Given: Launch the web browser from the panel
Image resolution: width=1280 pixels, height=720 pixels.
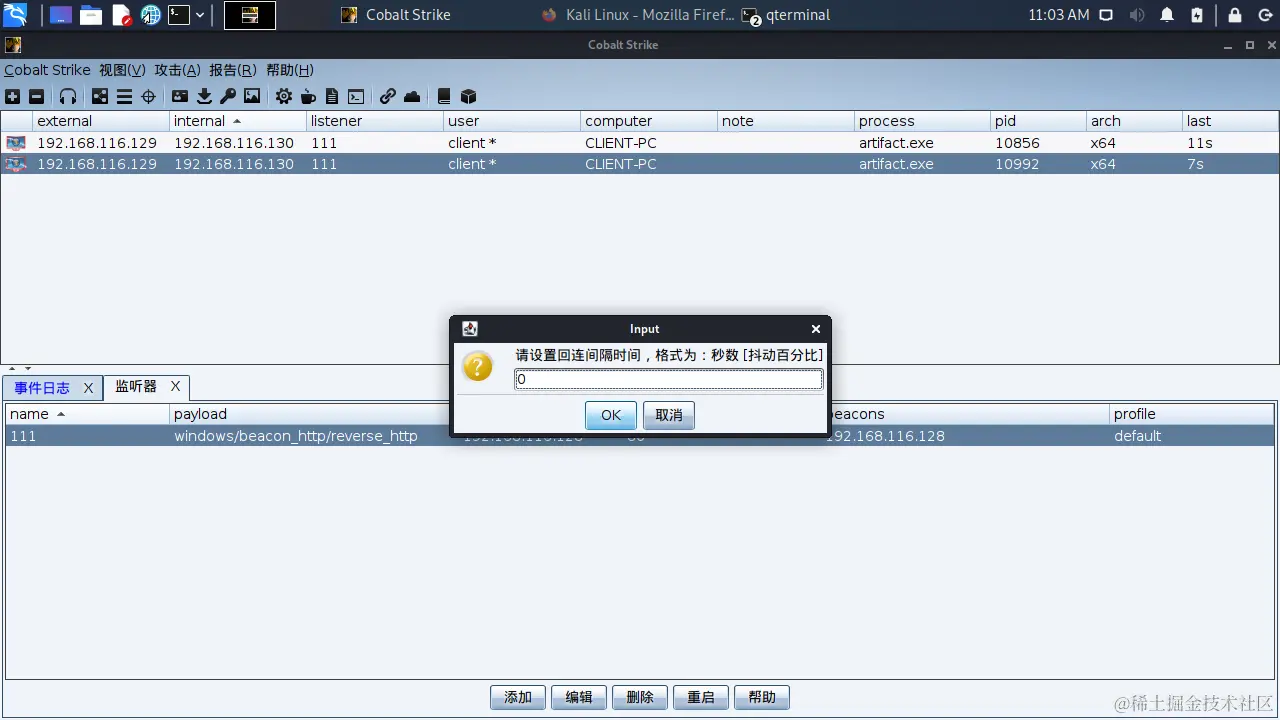Looking at the screenshot, I should tap(151, 15).
